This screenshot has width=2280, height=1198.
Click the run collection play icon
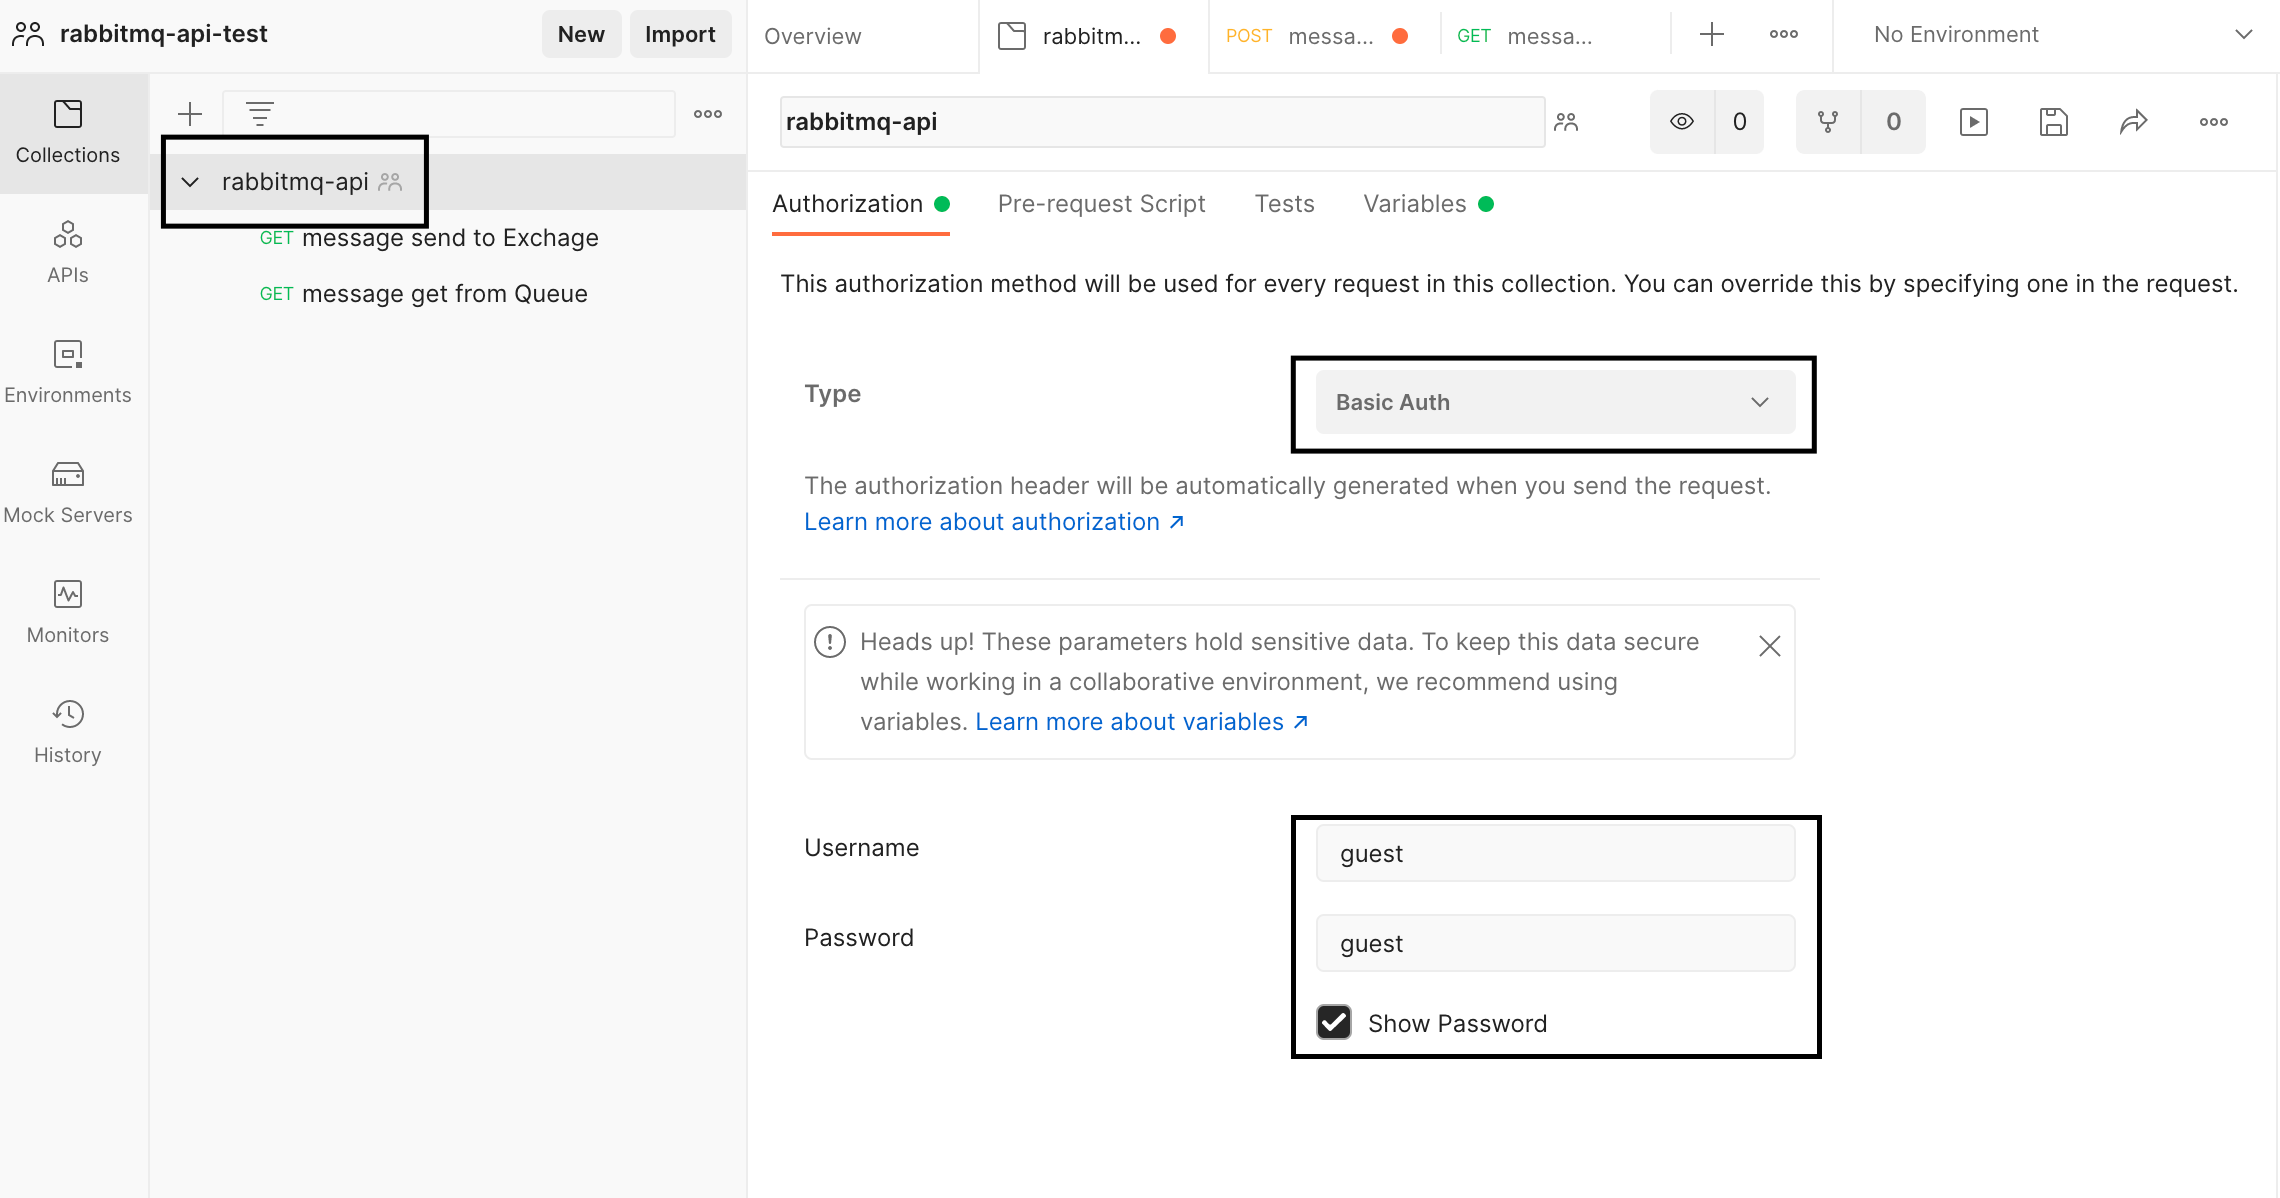coord(1973,122)
